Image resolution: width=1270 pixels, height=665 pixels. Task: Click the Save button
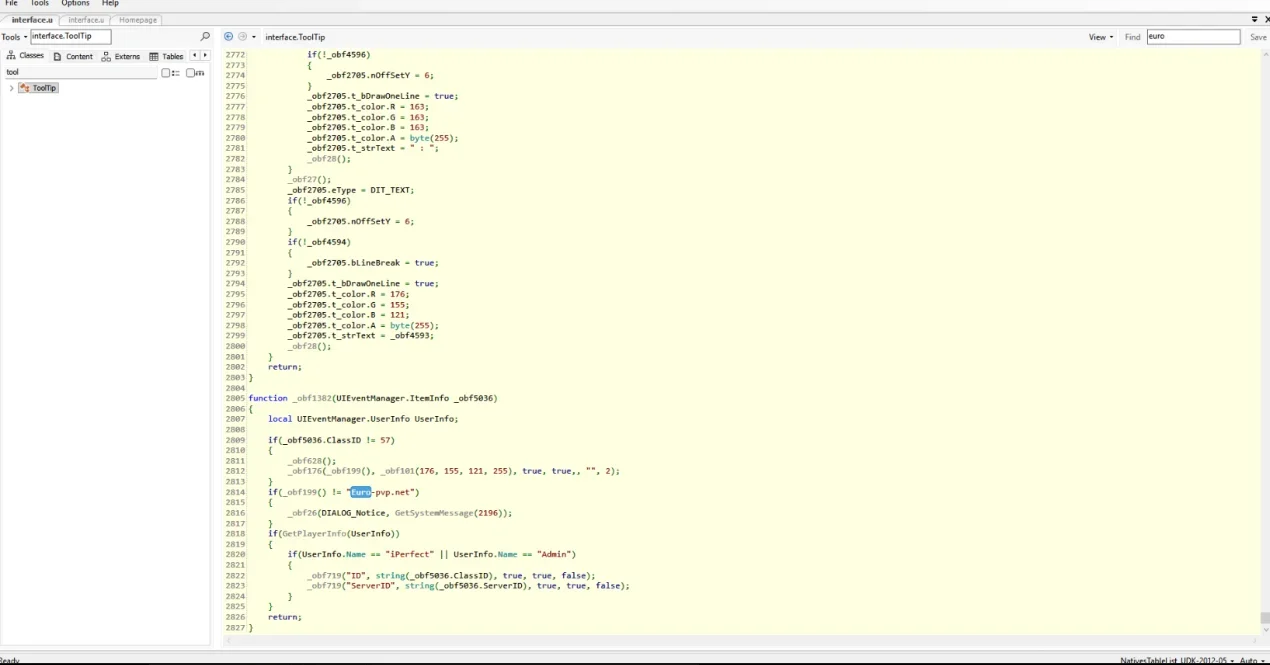point(1258,37)
